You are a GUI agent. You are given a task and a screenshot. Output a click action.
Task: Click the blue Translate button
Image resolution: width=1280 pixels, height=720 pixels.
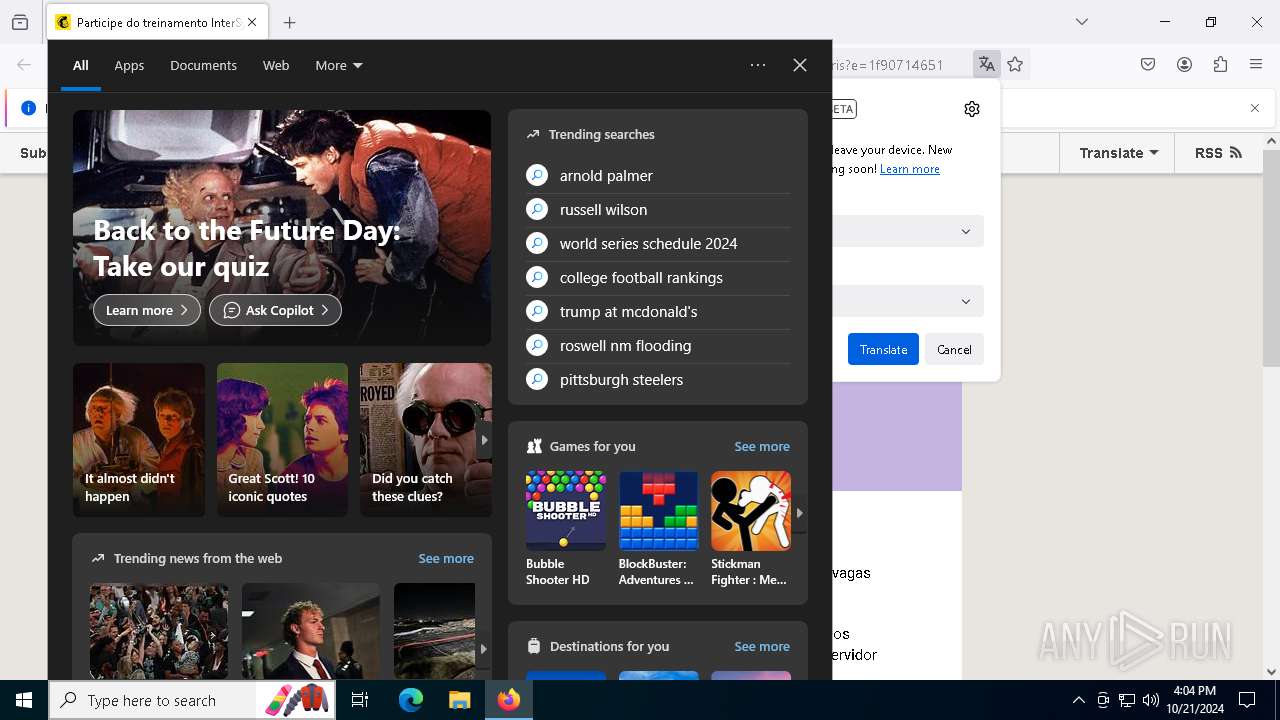(x=883, y=349)
